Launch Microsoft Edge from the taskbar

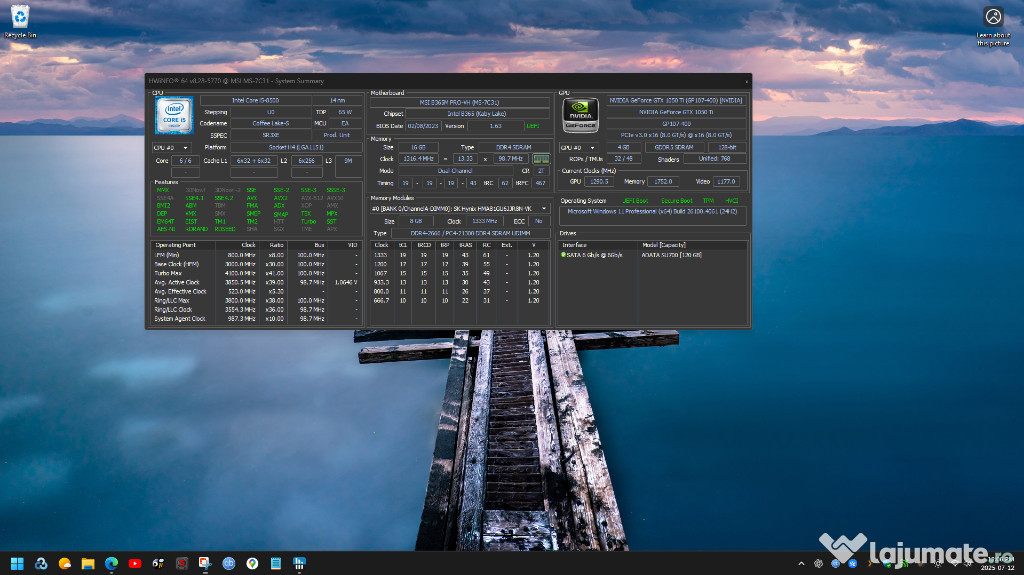112,563
